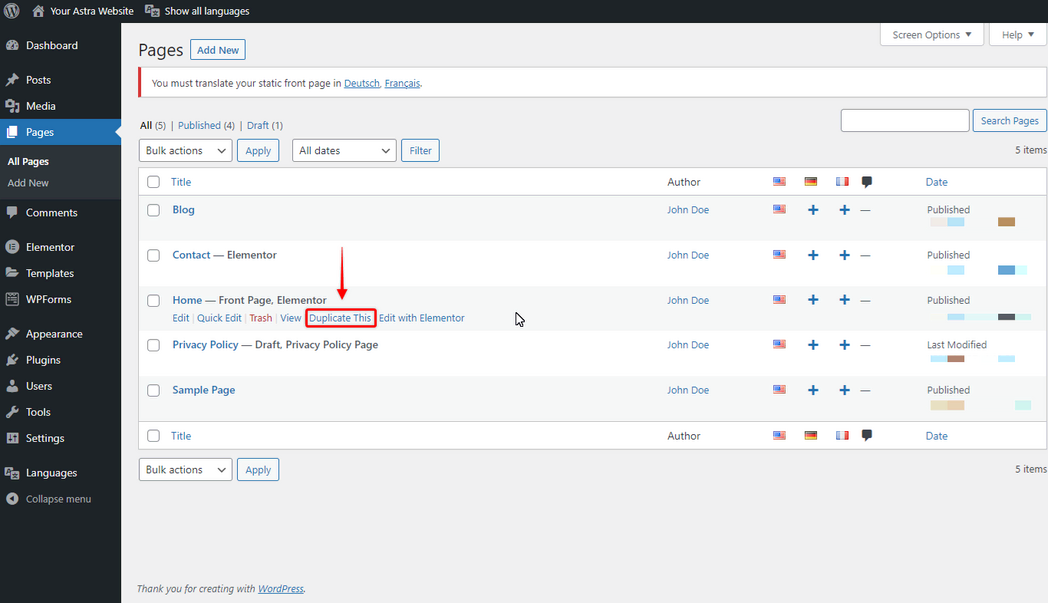Expand the Screen Options panel
The image size is (1048, 603).
931,34
